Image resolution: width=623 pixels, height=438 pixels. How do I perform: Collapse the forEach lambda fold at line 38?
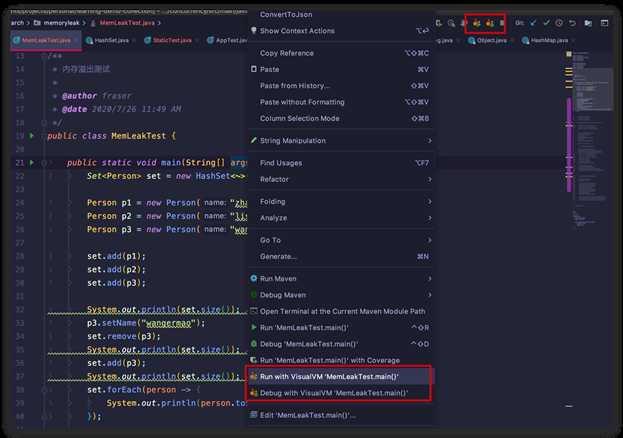44,390
